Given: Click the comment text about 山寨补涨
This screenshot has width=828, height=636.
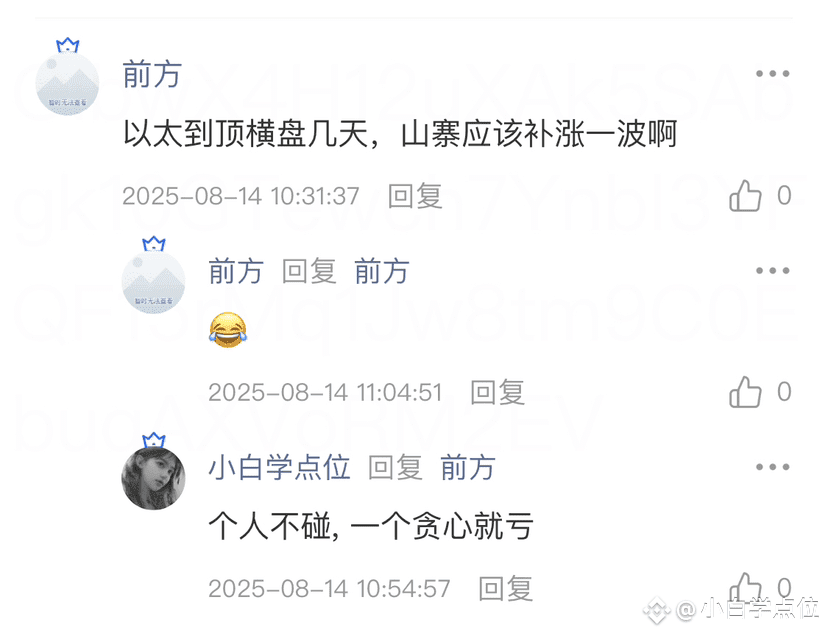Looking at the screenshot, I should (x=400, y=134).
